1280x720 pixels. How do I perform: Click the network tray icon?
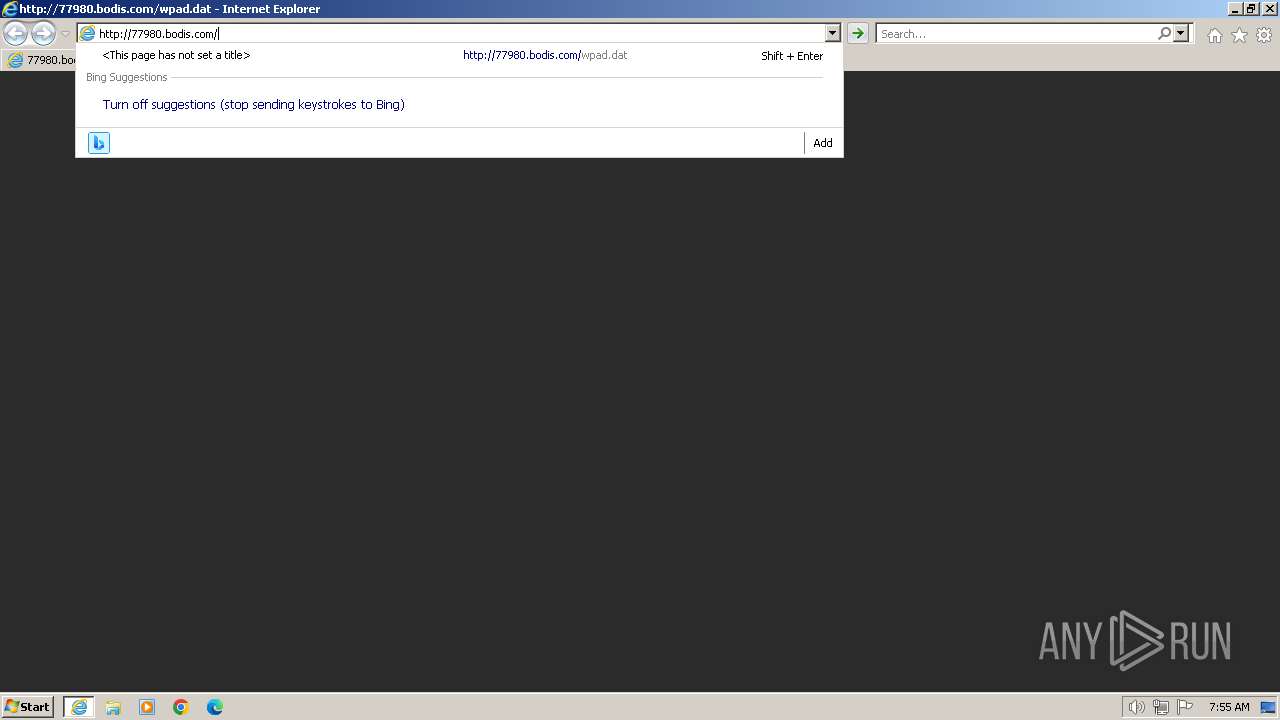[x=1161, y=707]
